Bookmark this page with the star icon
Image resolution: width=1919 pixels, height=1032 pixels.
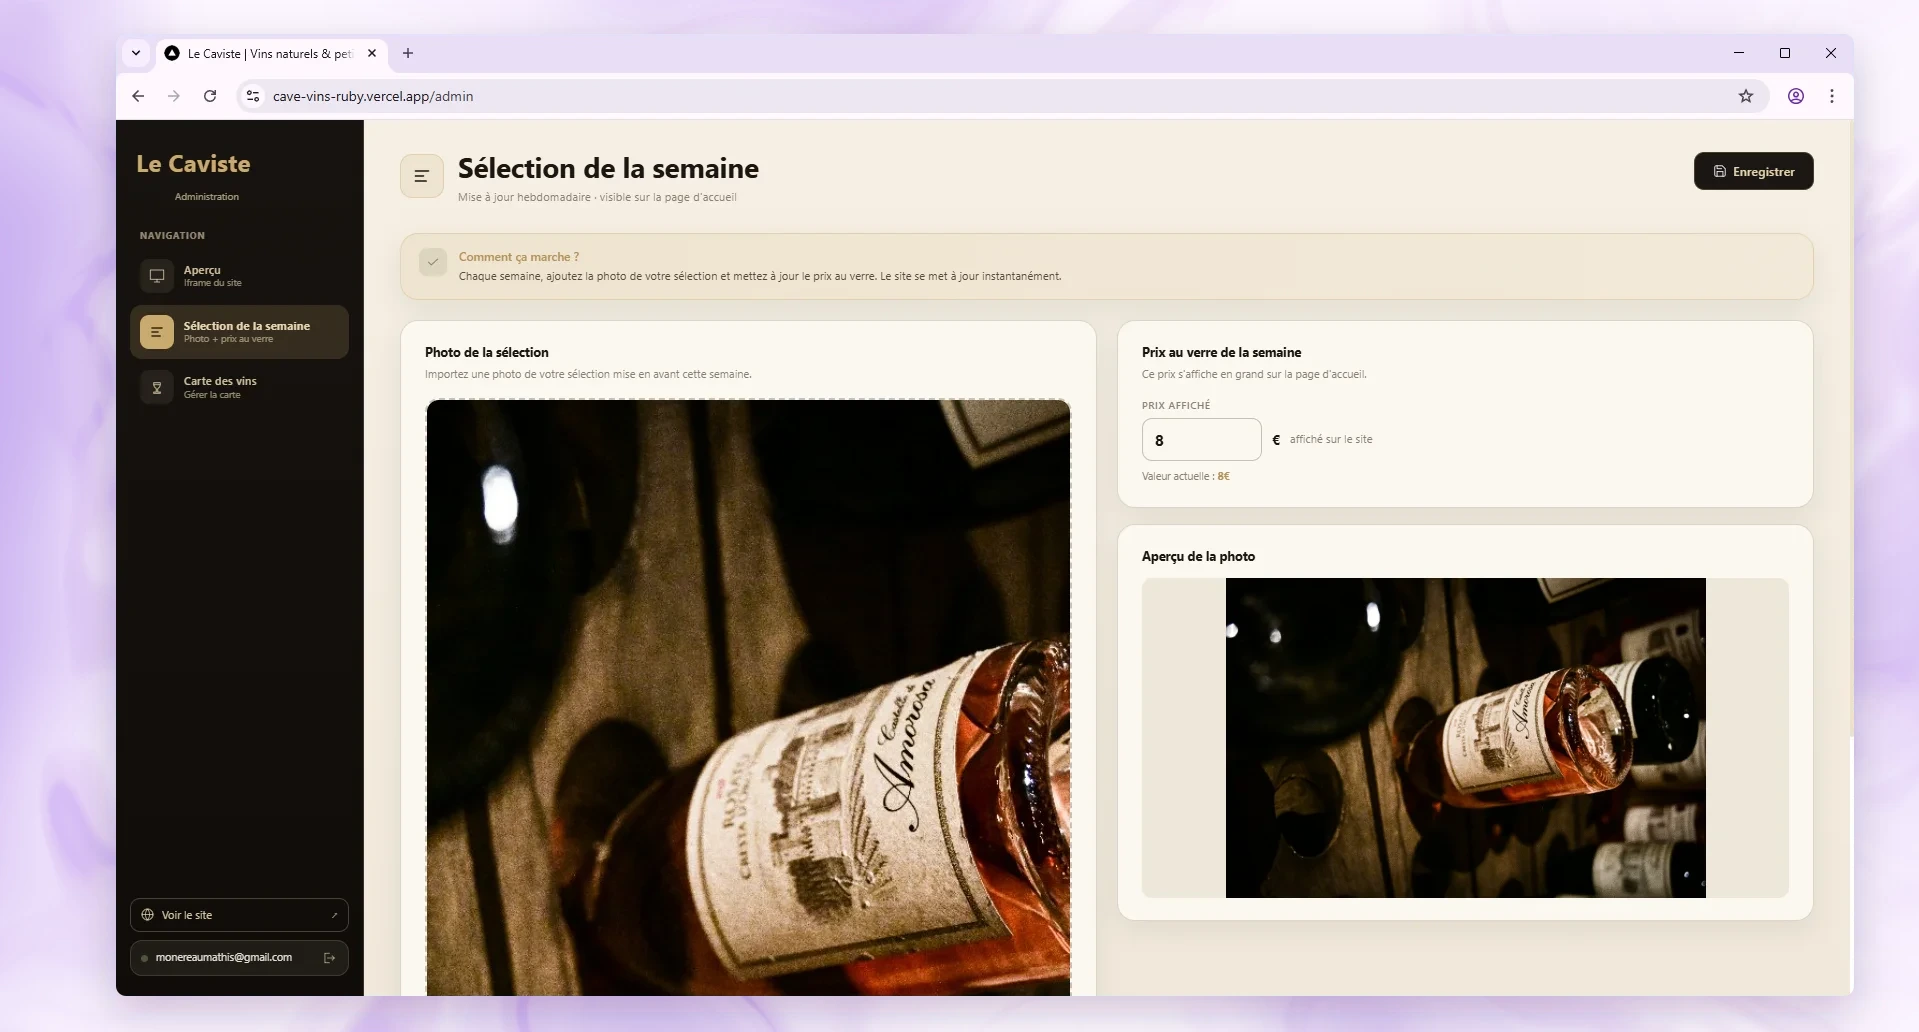click(x=1746, y=96)
